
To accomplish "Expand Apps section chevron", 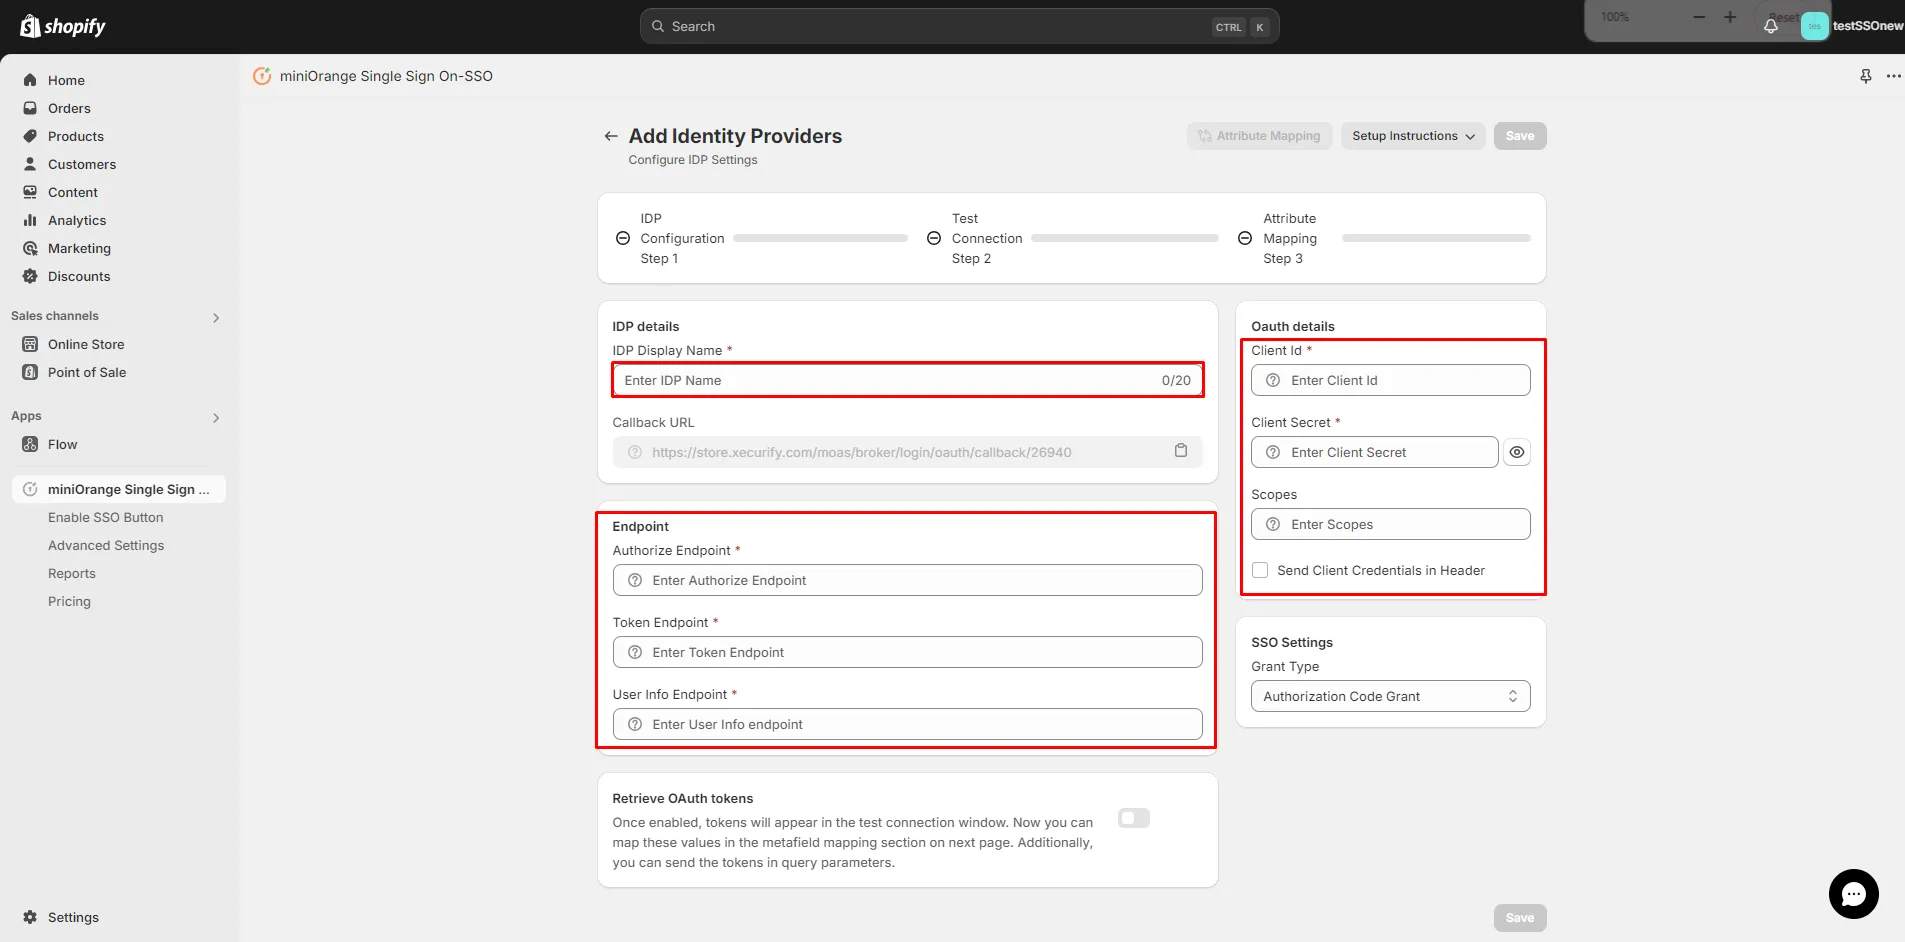I will point(216,417).
